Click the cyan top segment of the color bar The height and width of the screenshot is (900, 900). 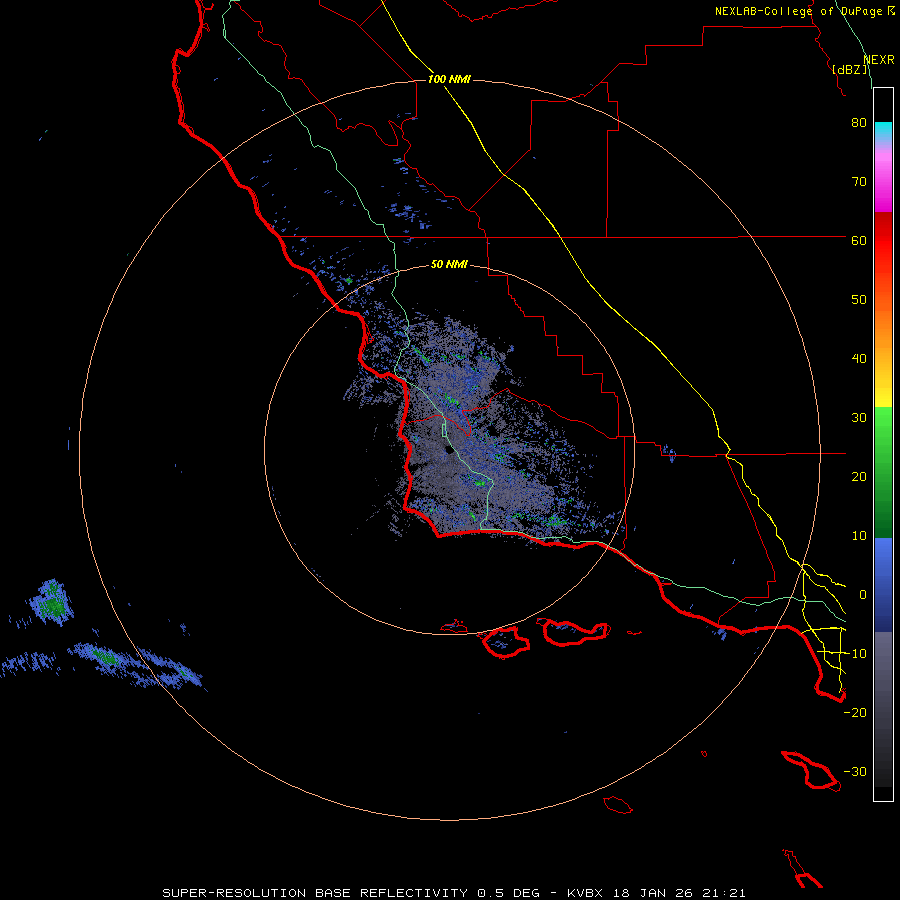click(883, 131)
